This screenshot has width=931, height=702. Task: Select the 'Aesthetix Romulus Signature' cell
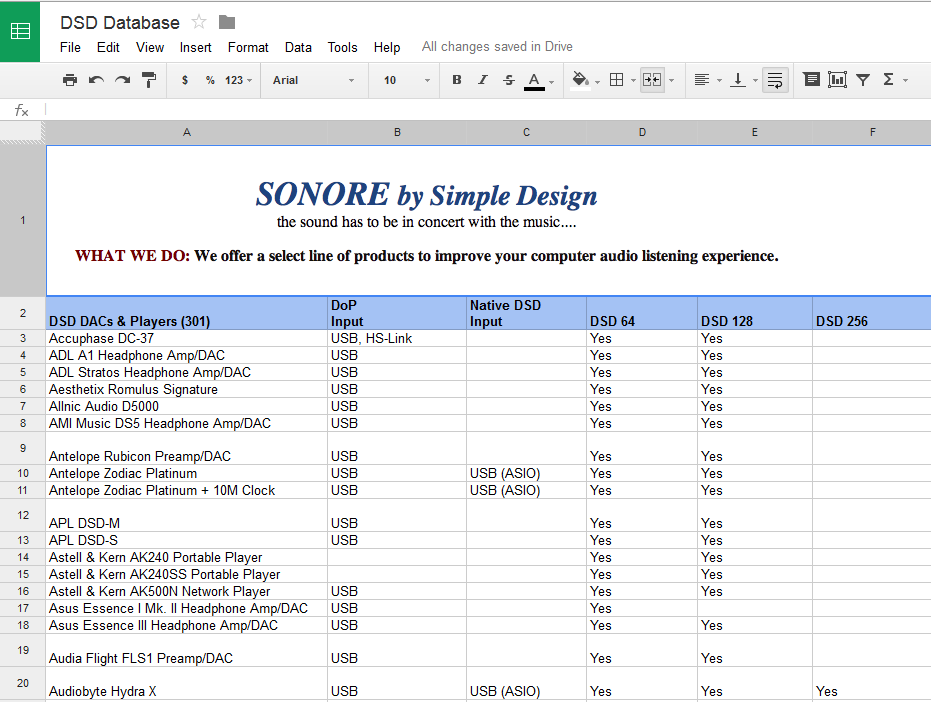point(186,390)
